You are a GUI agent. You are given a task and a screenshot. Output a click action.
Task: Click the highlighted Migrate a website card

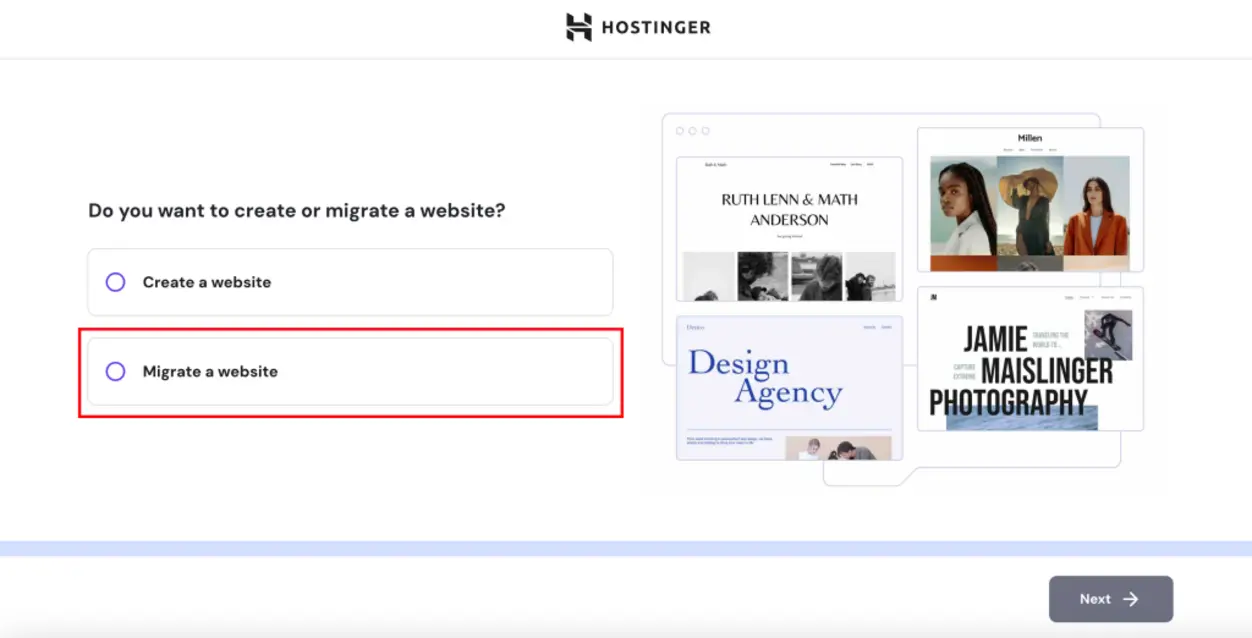point(349,371)
